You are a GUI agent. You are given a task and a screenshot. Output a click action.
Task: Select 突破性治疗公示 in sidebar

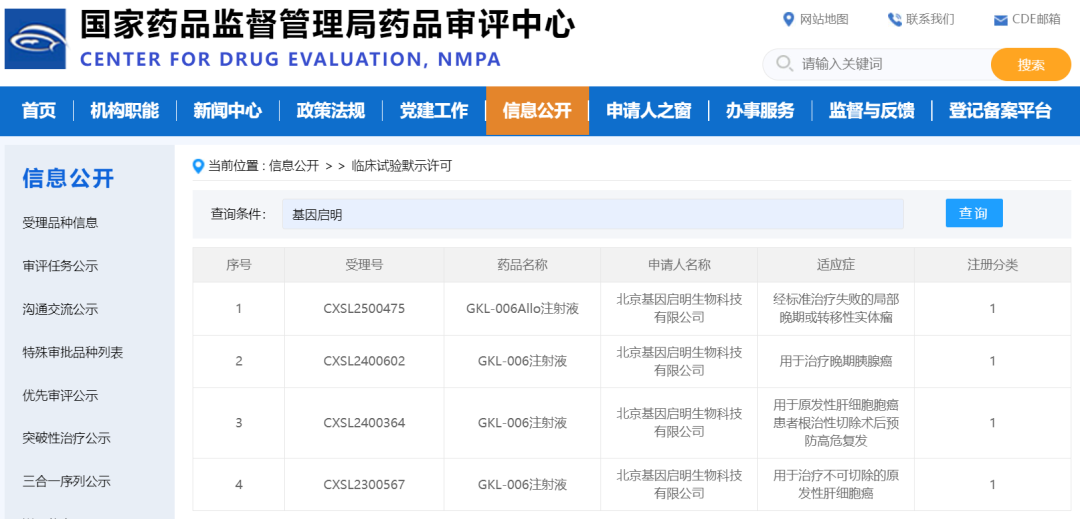tap(67, 438)
